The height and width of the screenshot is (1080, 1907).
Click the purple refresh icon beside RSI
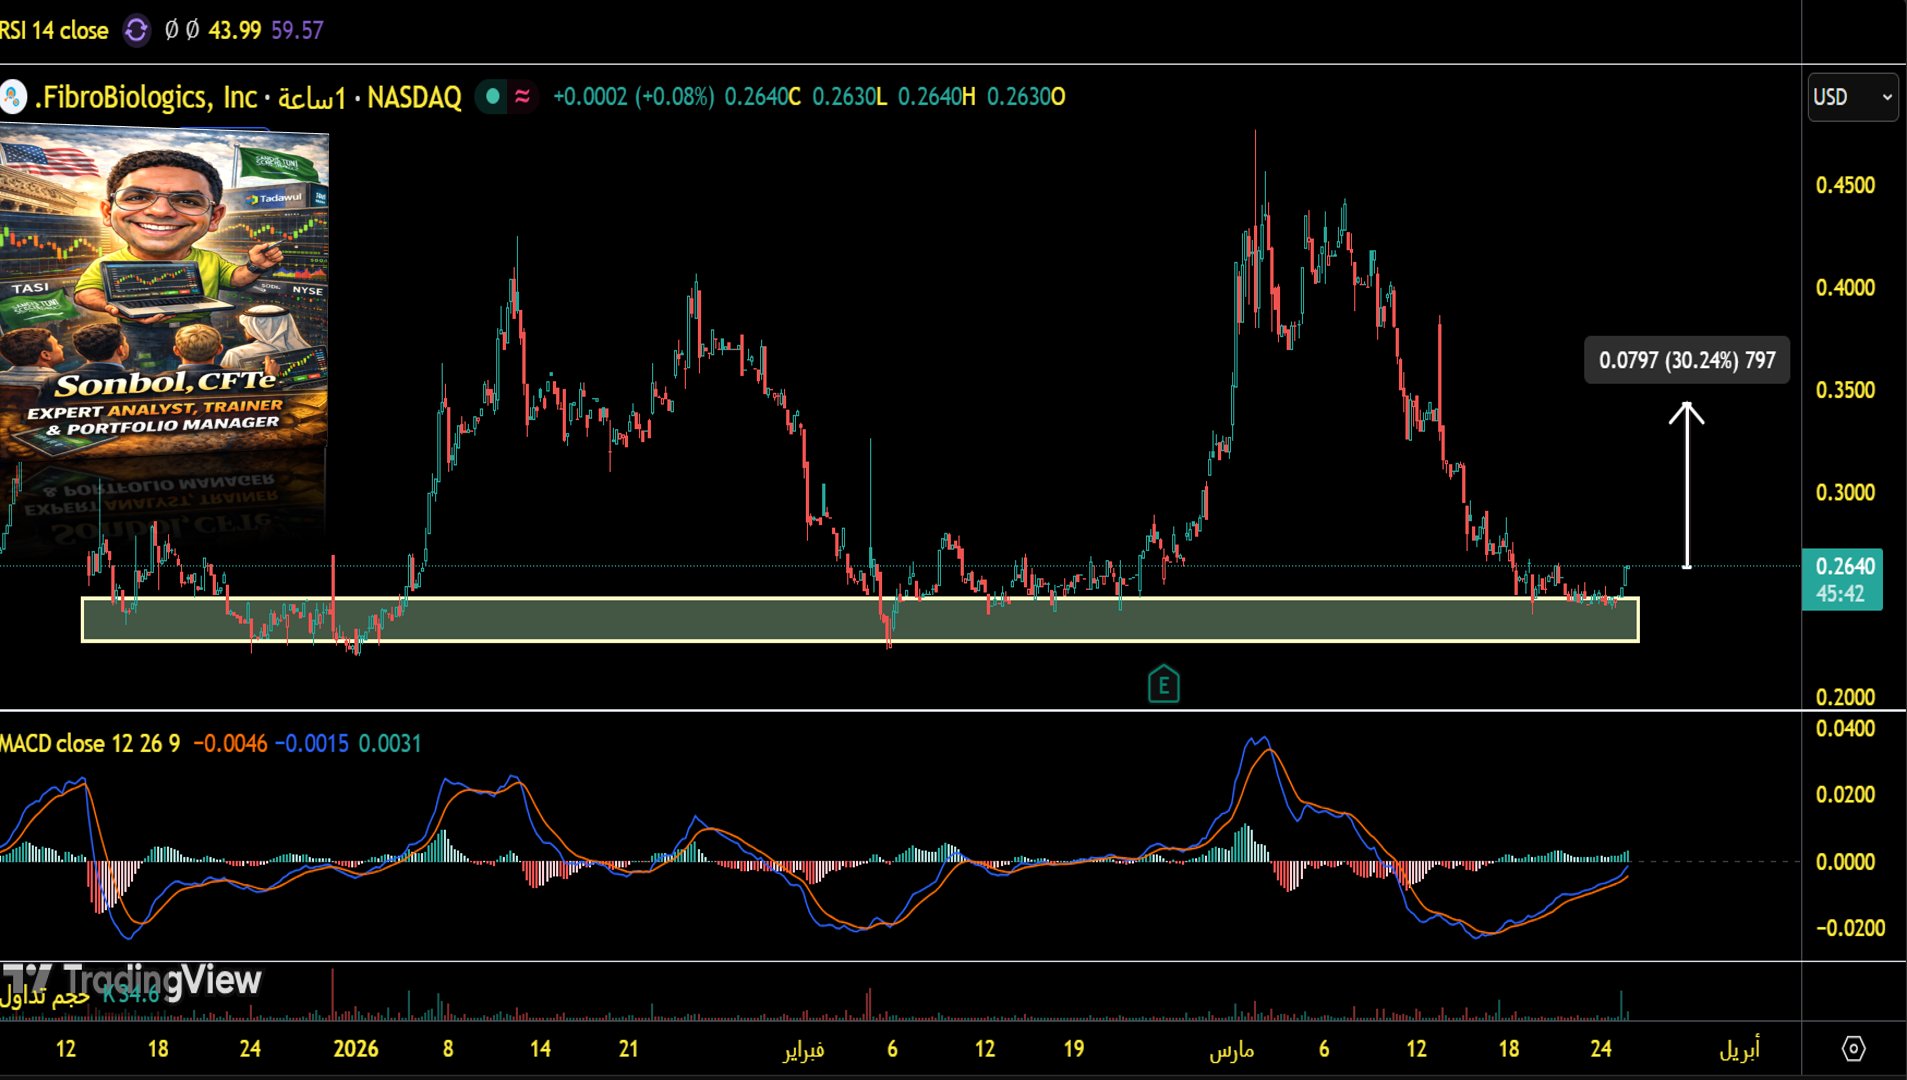(x=136, y=30)
